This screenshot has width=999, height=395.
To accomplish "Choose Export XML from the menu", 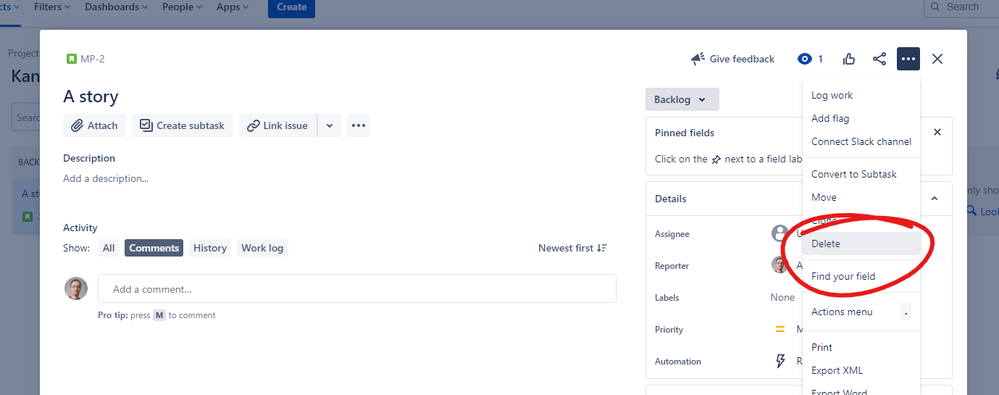I will (861, 370).
